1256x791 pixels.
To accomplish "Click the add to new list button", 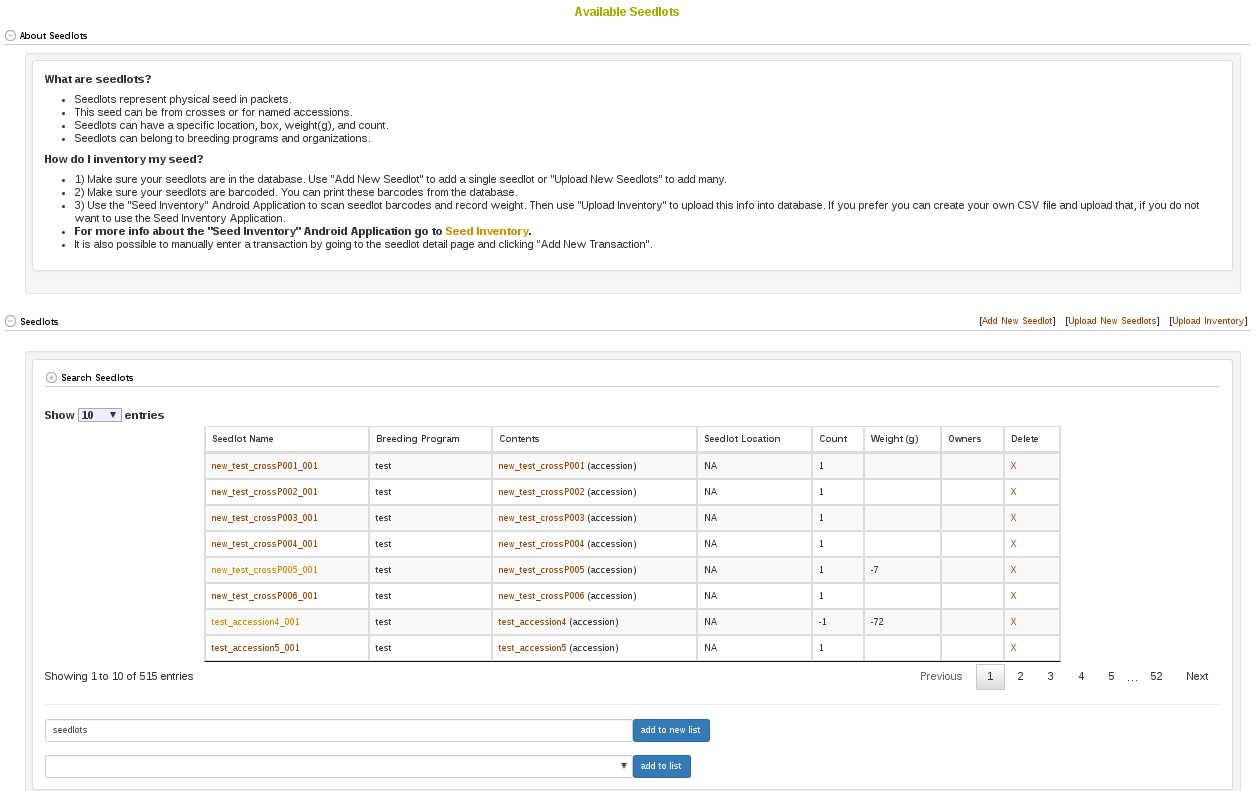I will coord(671,730).
